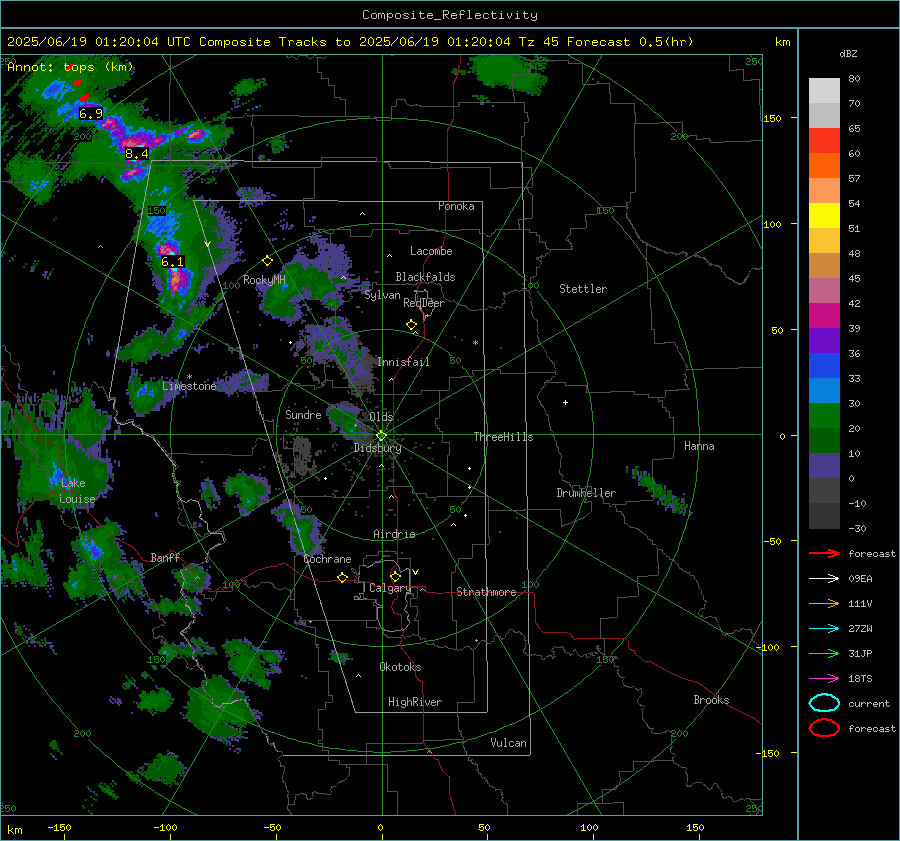900x841 pixels.
Task: Click the red forecast arrow legend icon
Action: [824, 553]
